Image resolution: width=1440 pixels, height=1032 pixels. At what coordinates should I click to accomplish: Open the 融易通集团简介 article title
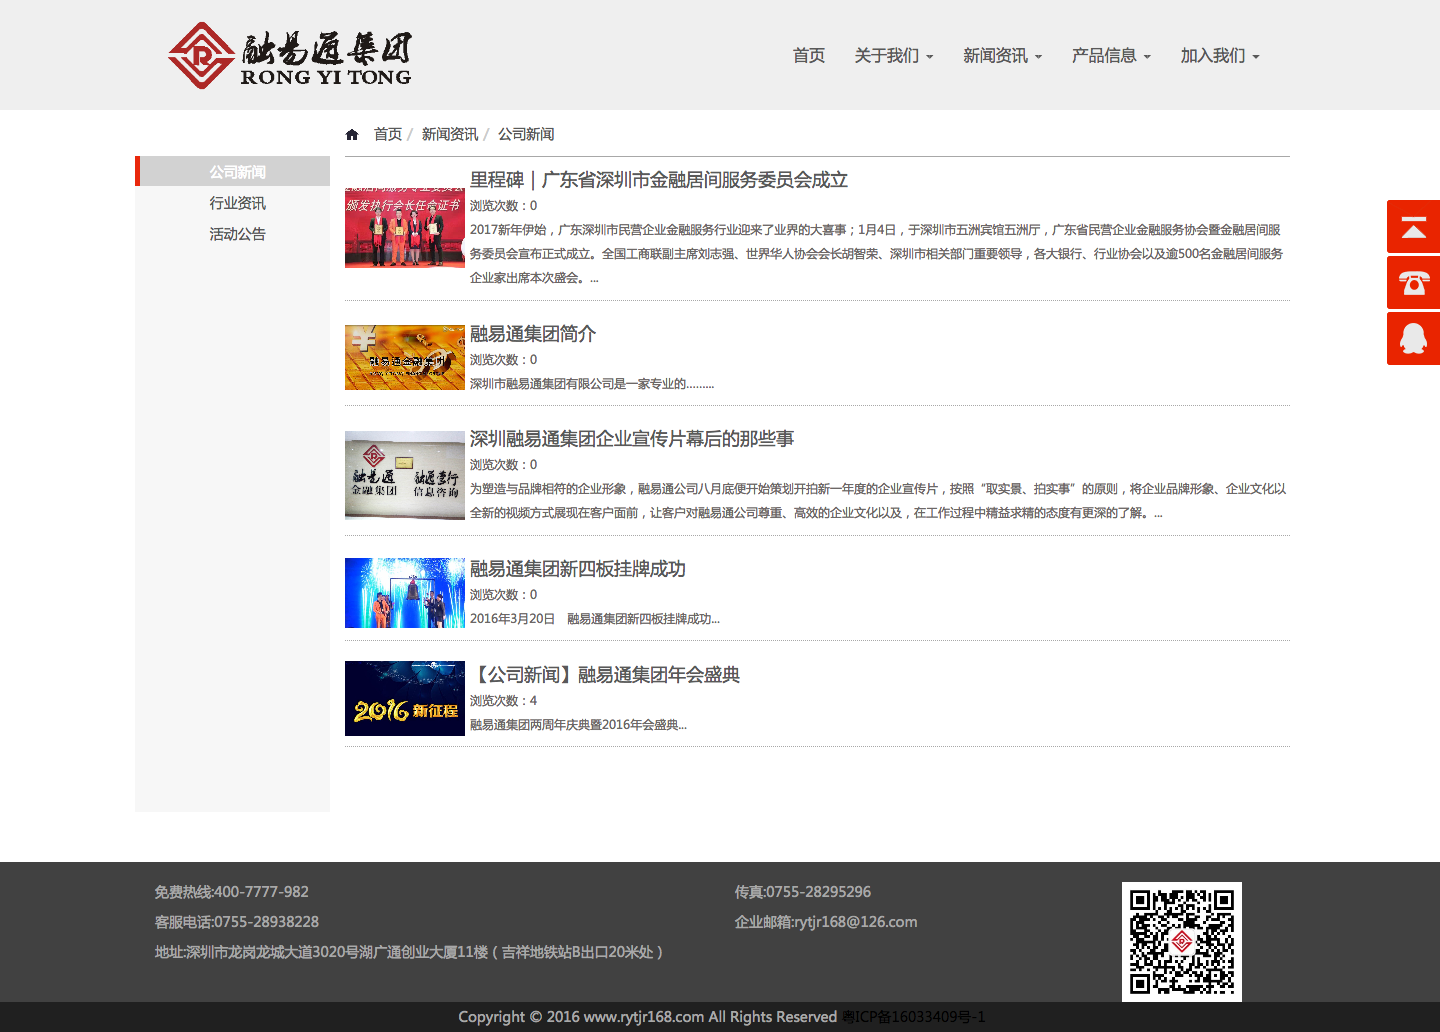tap(533, 334)
